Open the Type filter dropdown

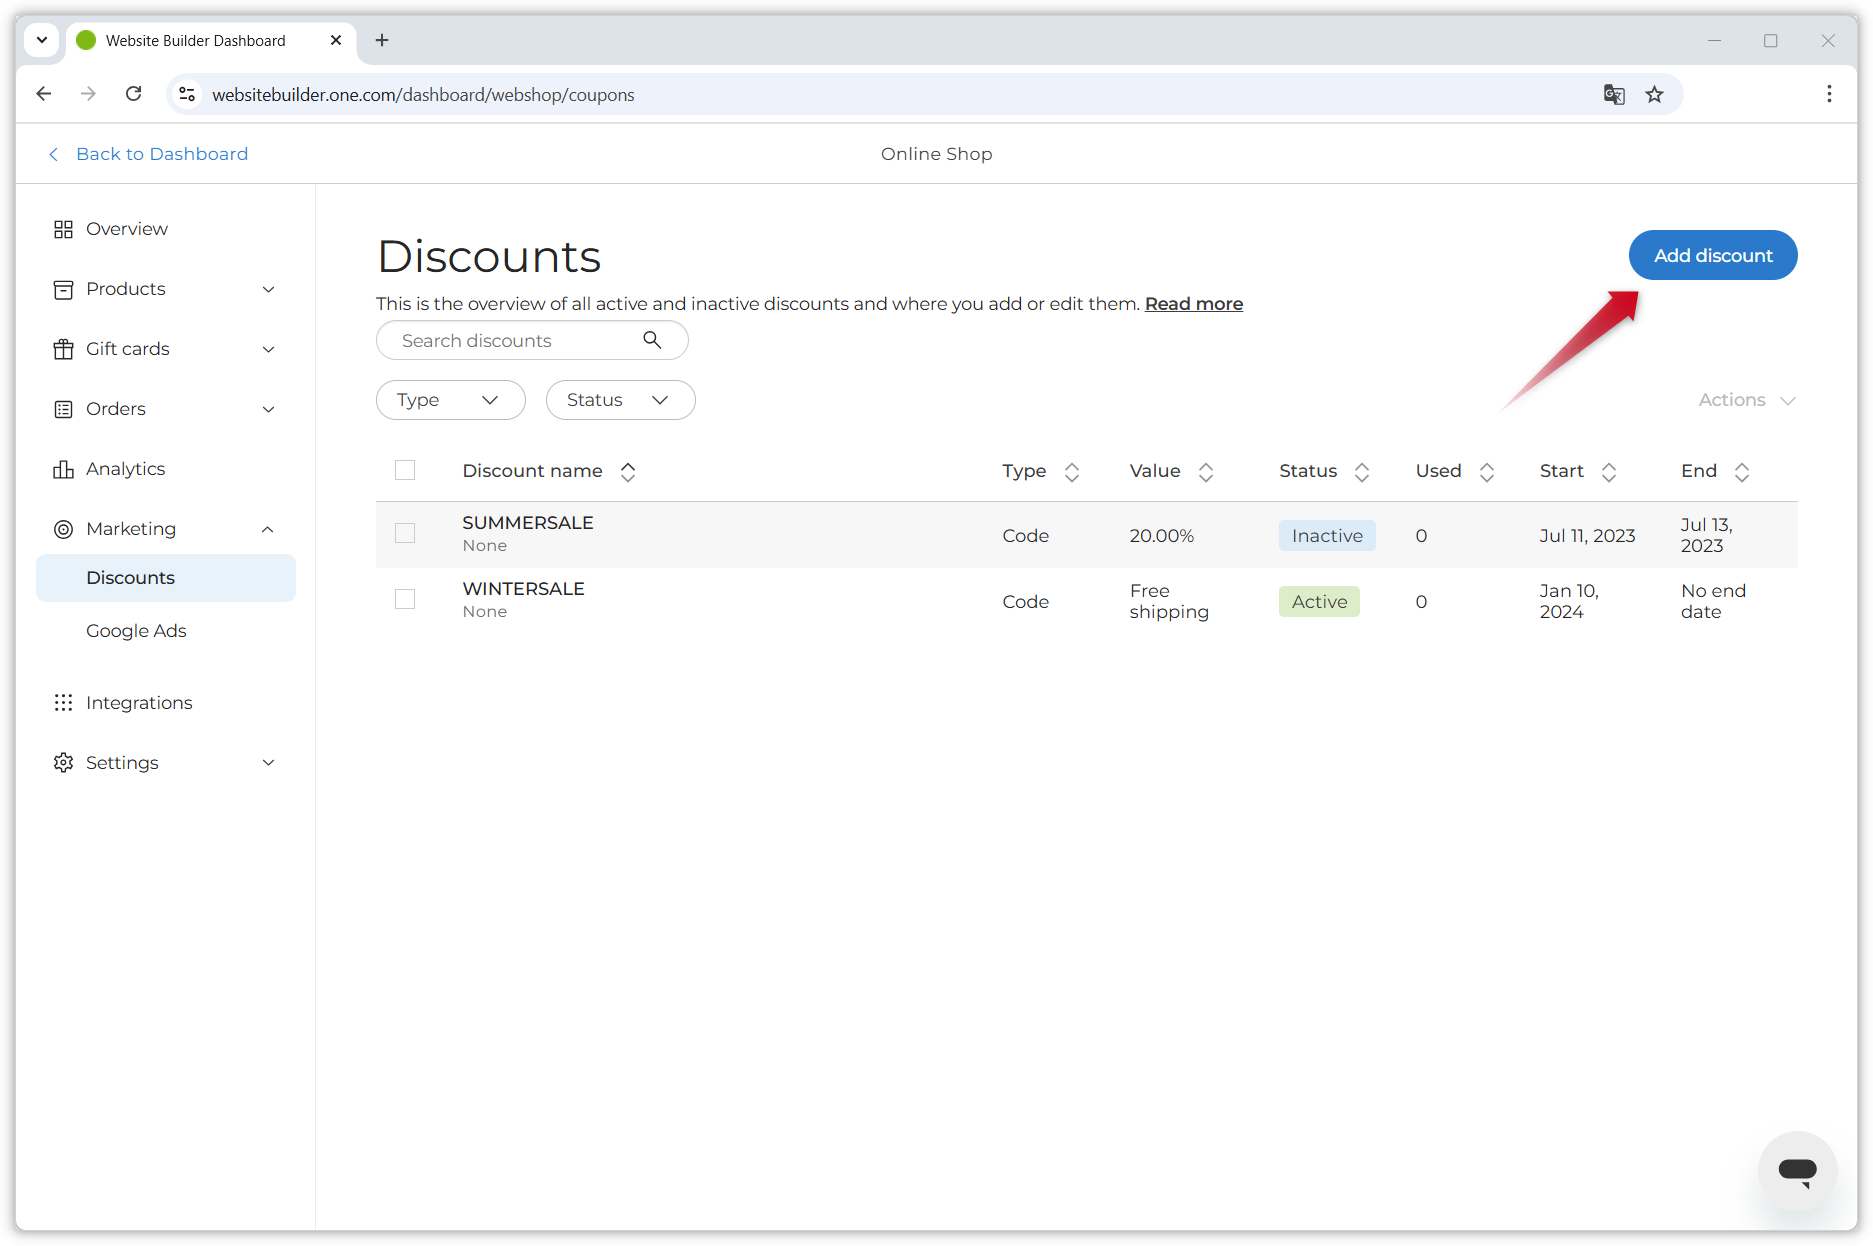(450, 399)
